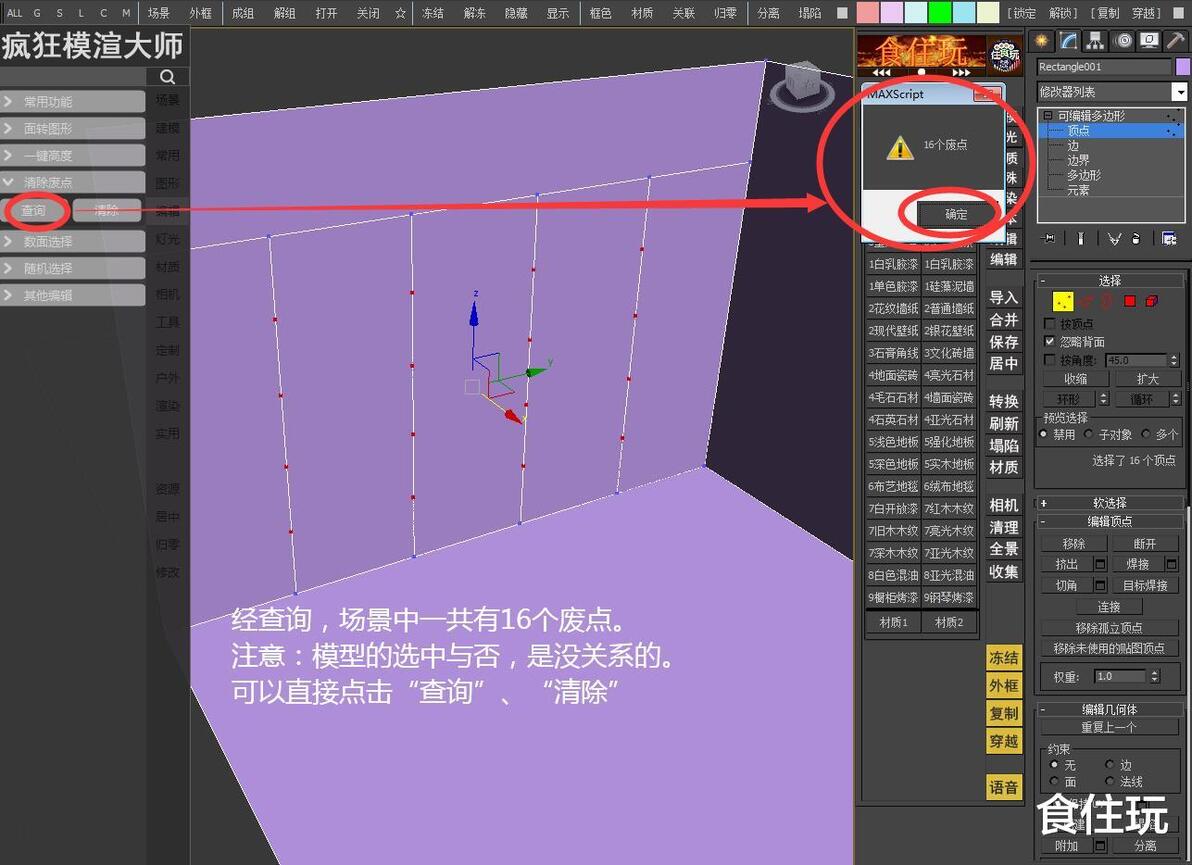Open the Motion panel wheel icon
Image resolution: width=1192 pixels, height=865 pixels.
click(x=1123, y=41)
